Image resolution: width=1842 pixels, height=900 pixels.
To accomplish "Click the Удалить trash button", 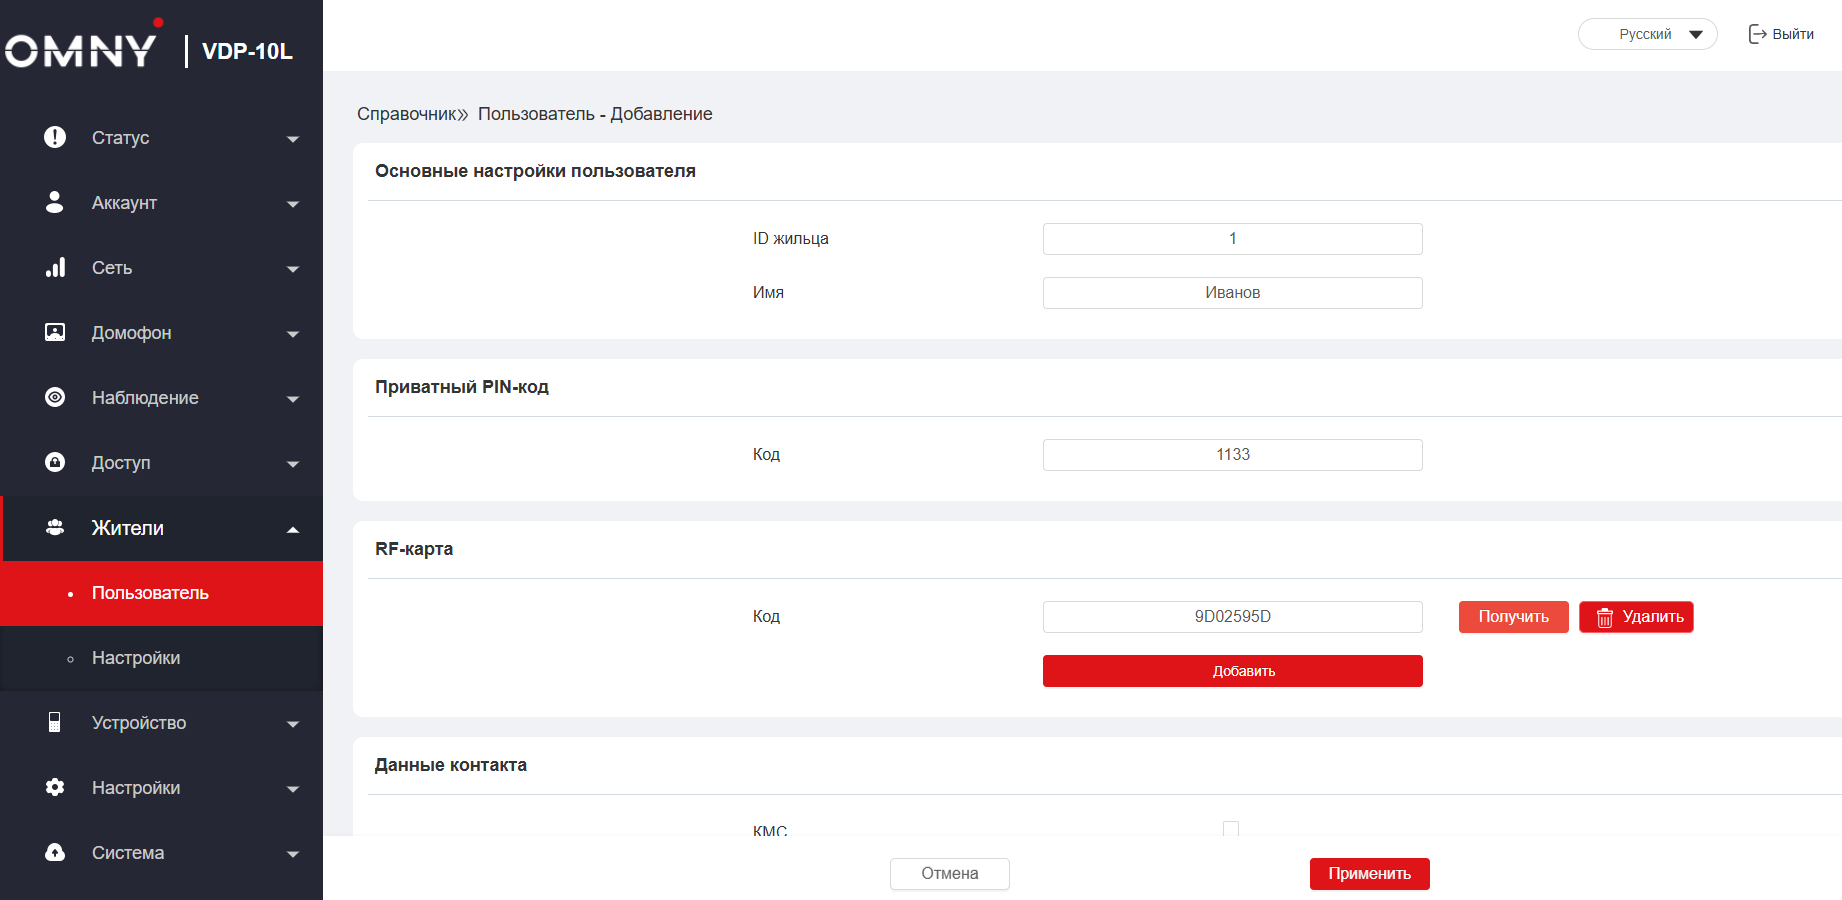I will 1635,617.
